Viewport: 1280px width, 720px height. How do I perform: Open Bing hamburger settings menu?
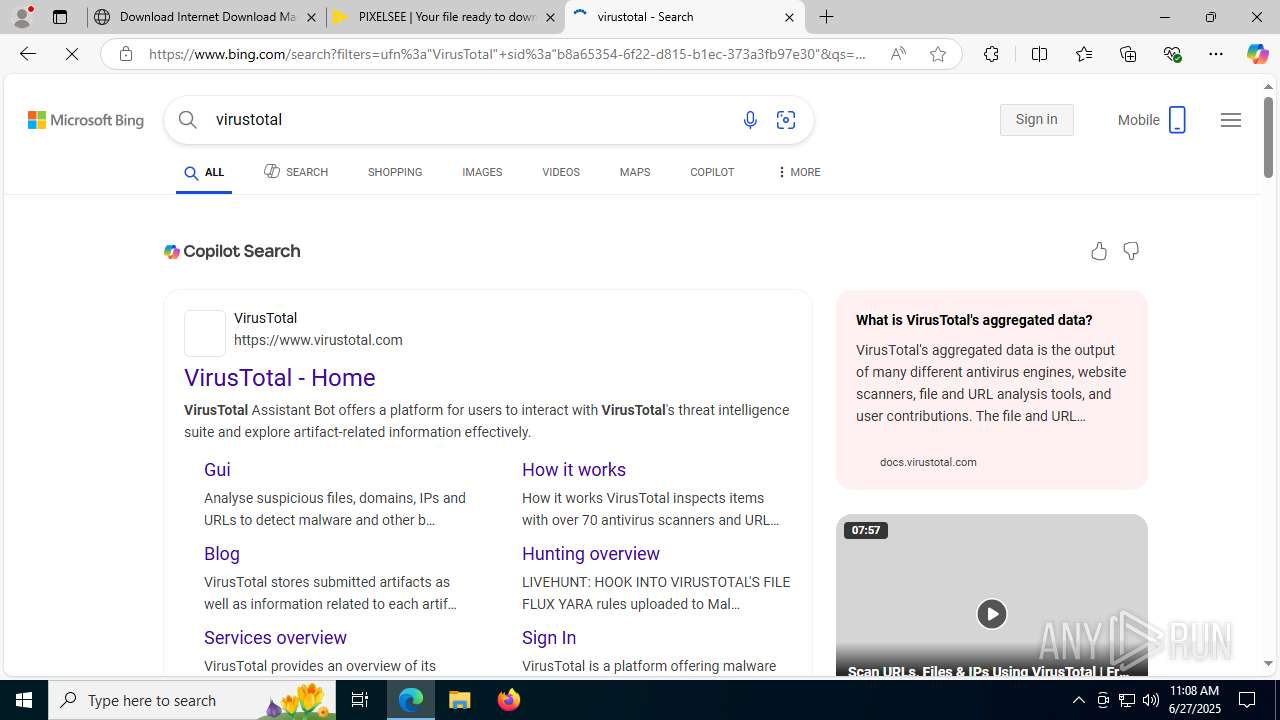point(1231,120)
